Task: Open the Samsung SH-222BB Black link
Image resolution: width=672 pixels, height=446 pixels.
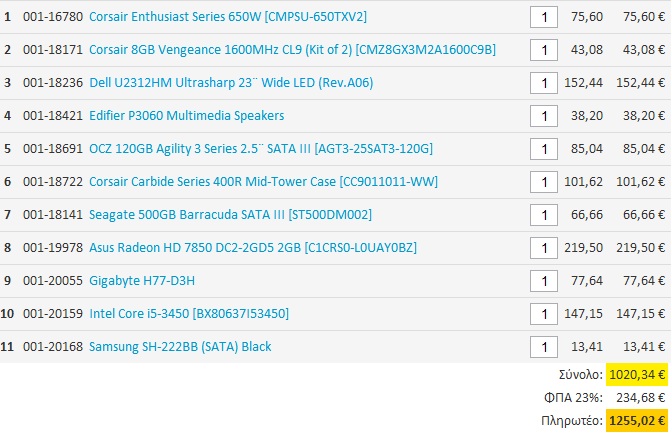Action: (180, 346)
